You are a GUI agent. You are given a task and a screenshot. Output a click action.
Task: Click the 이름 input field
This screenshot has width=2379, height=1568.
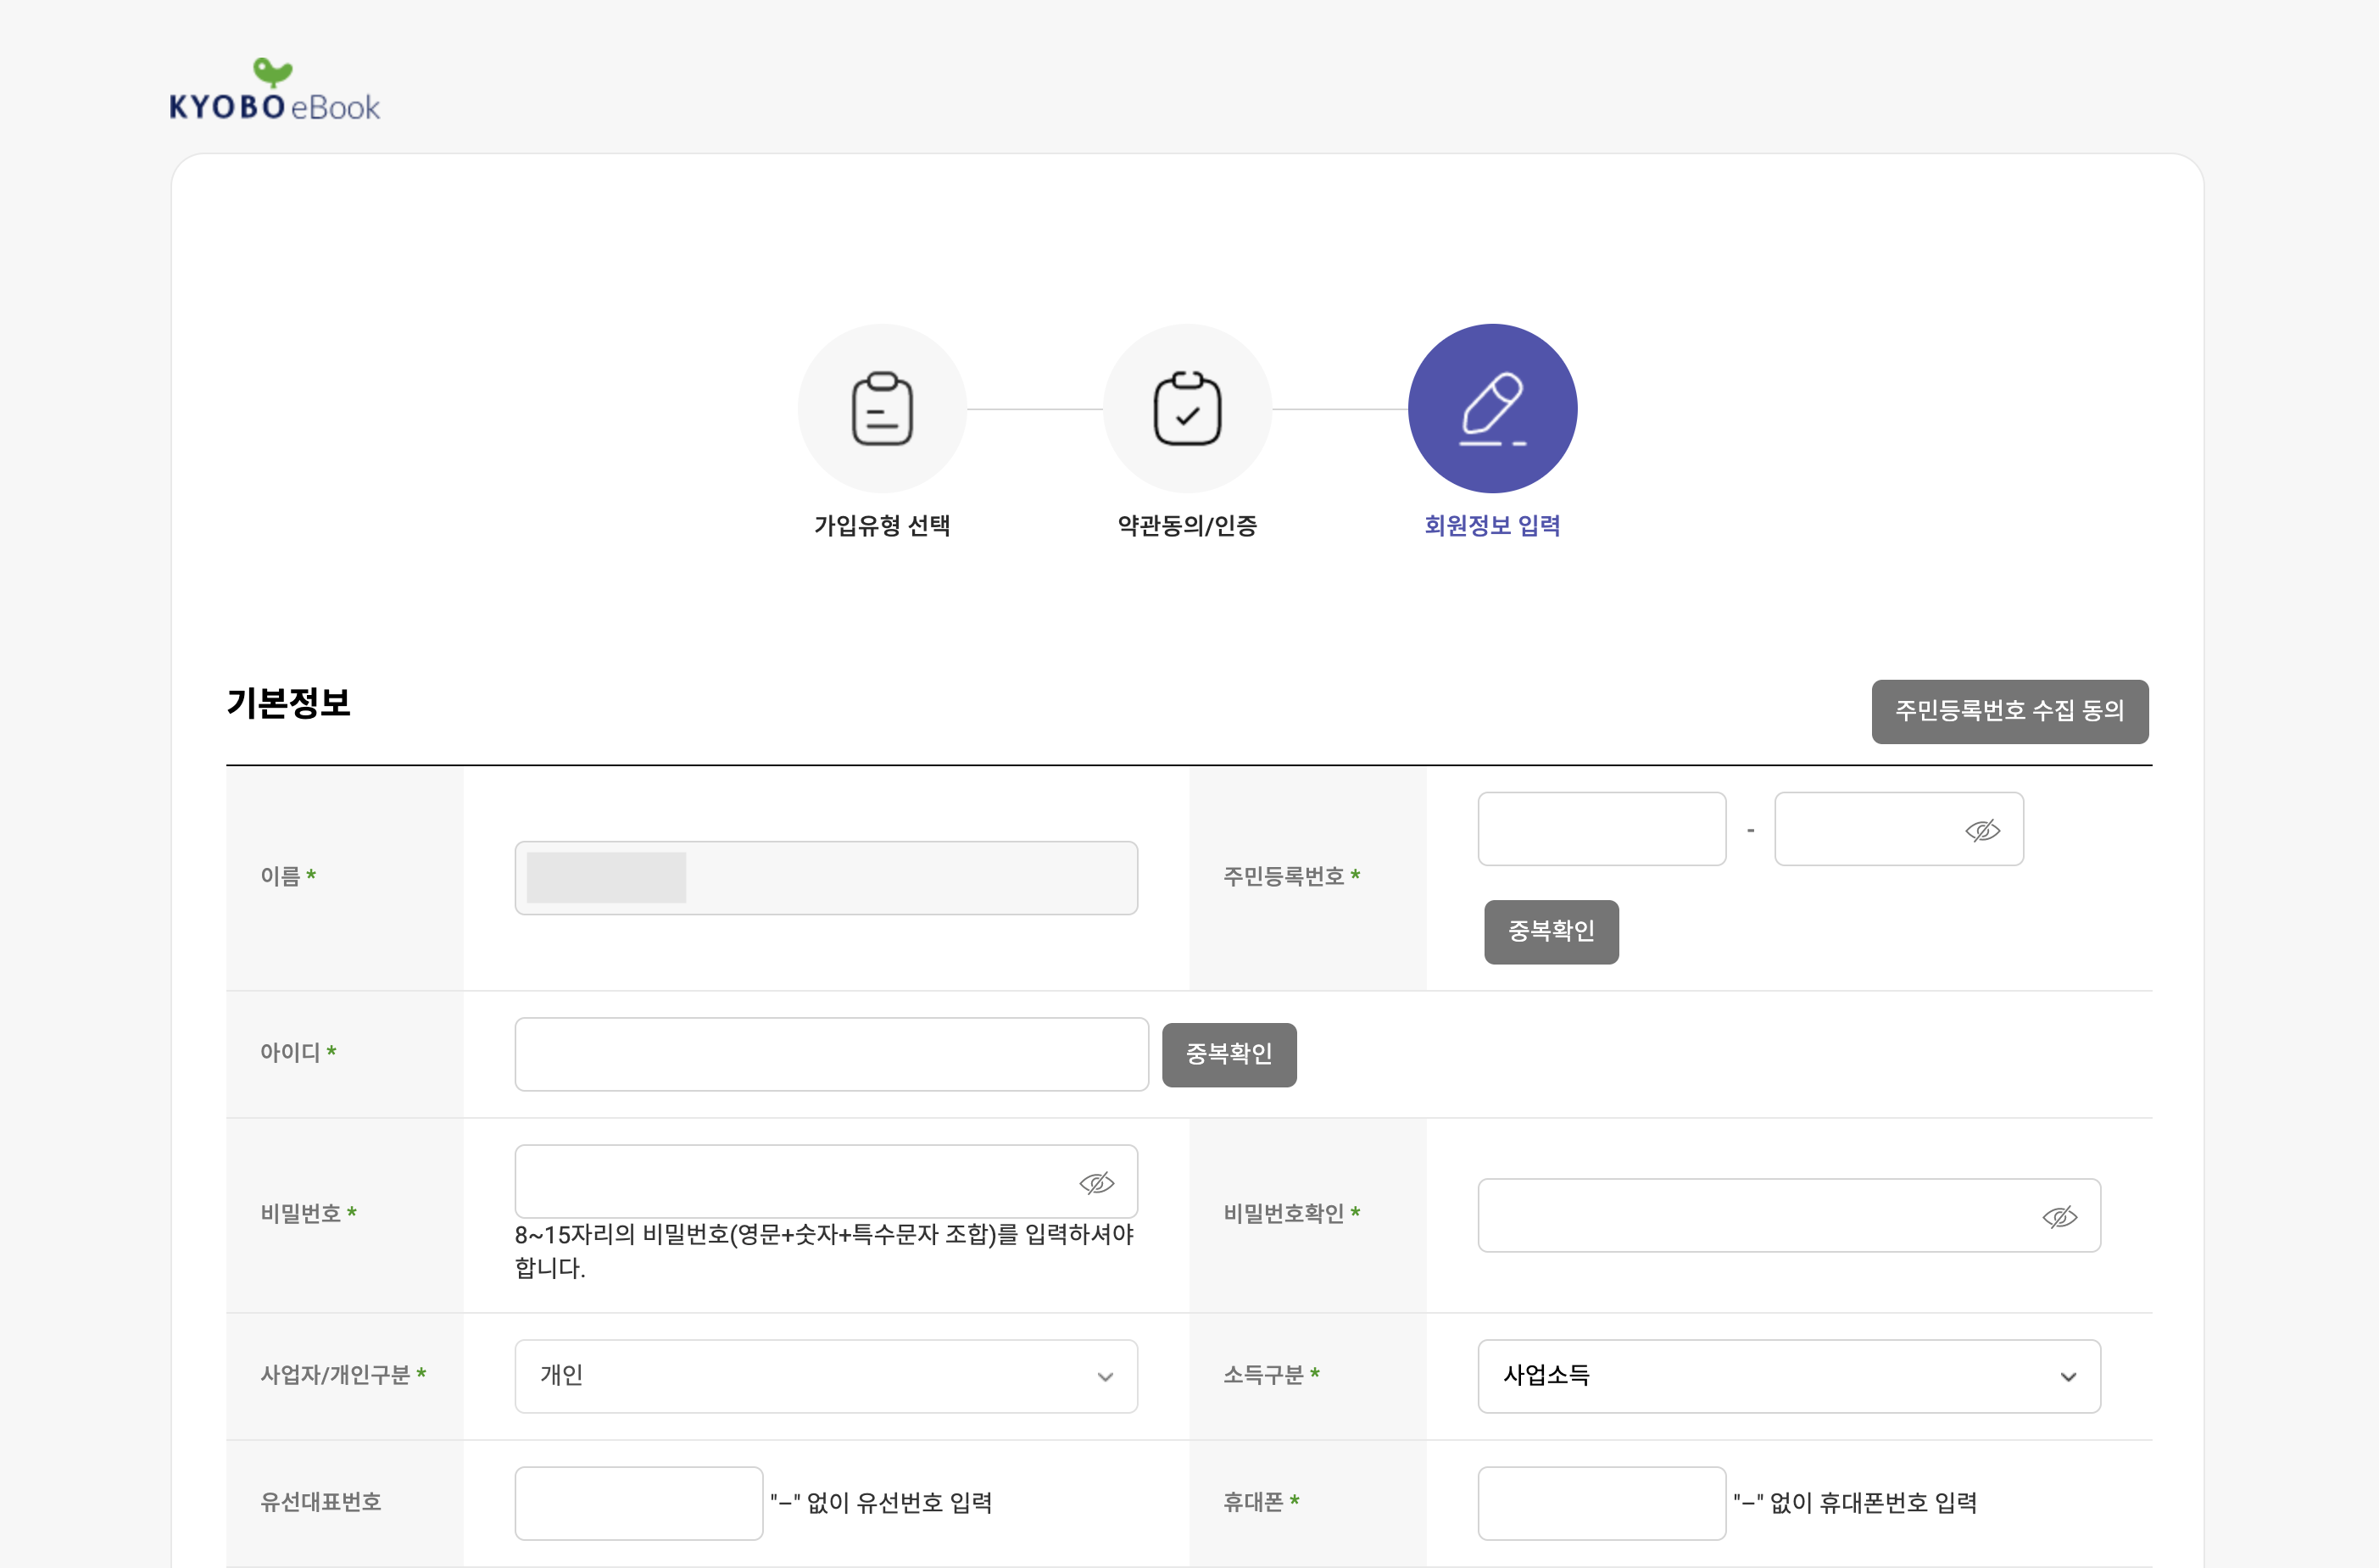click(826, 878)
